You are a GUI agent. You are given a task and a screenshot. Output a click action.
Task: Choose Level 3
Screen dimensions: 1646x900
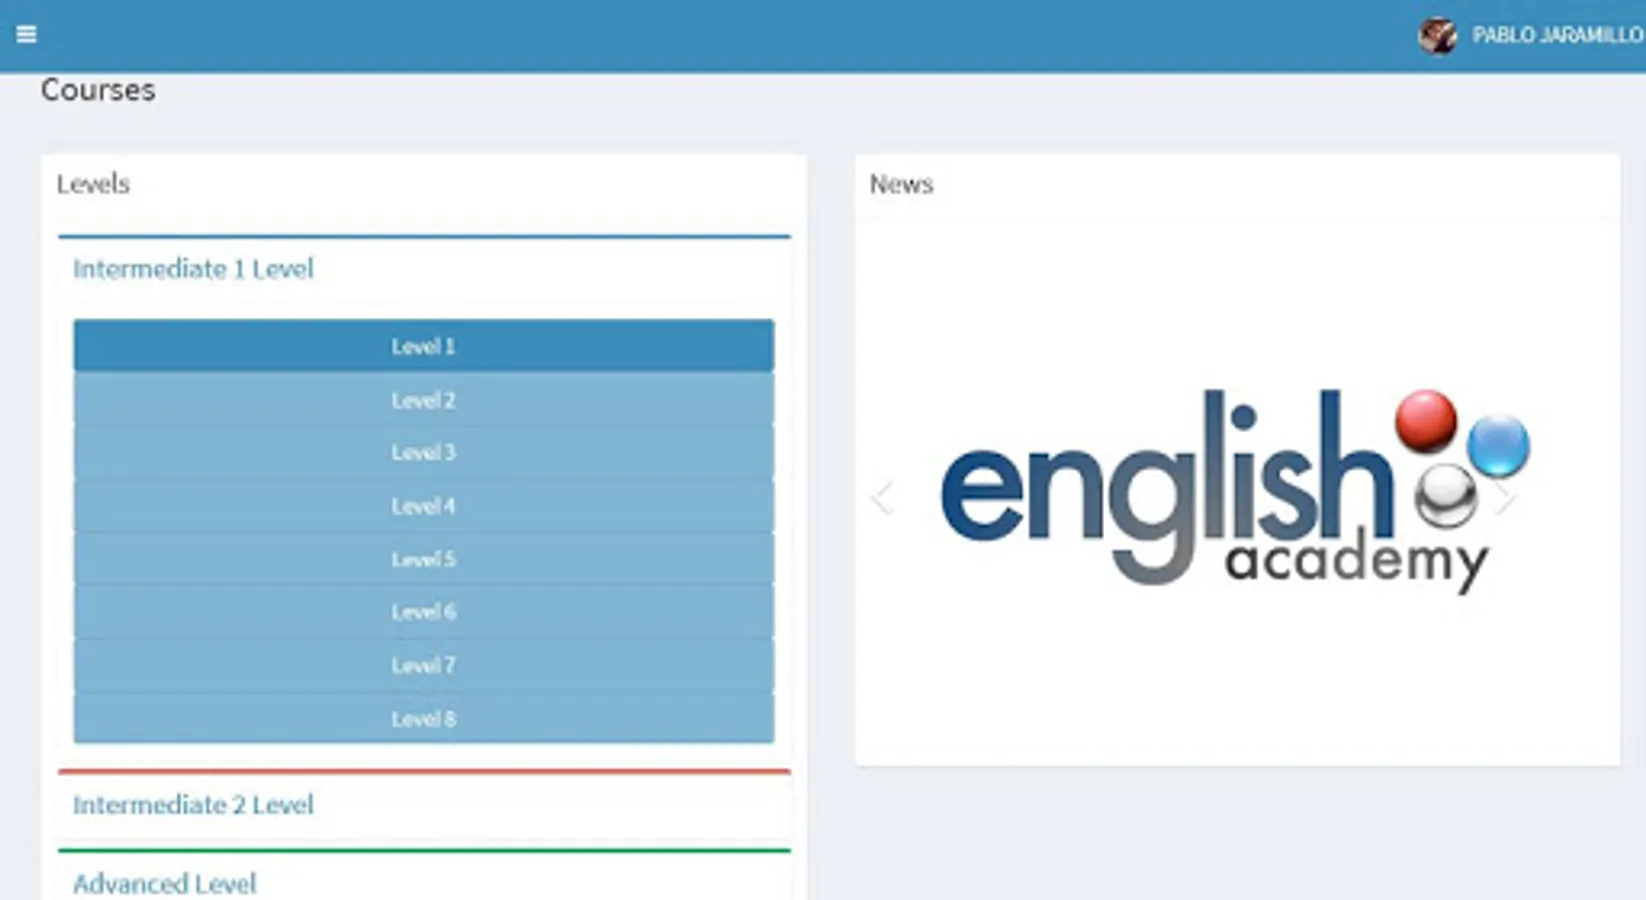424,453
